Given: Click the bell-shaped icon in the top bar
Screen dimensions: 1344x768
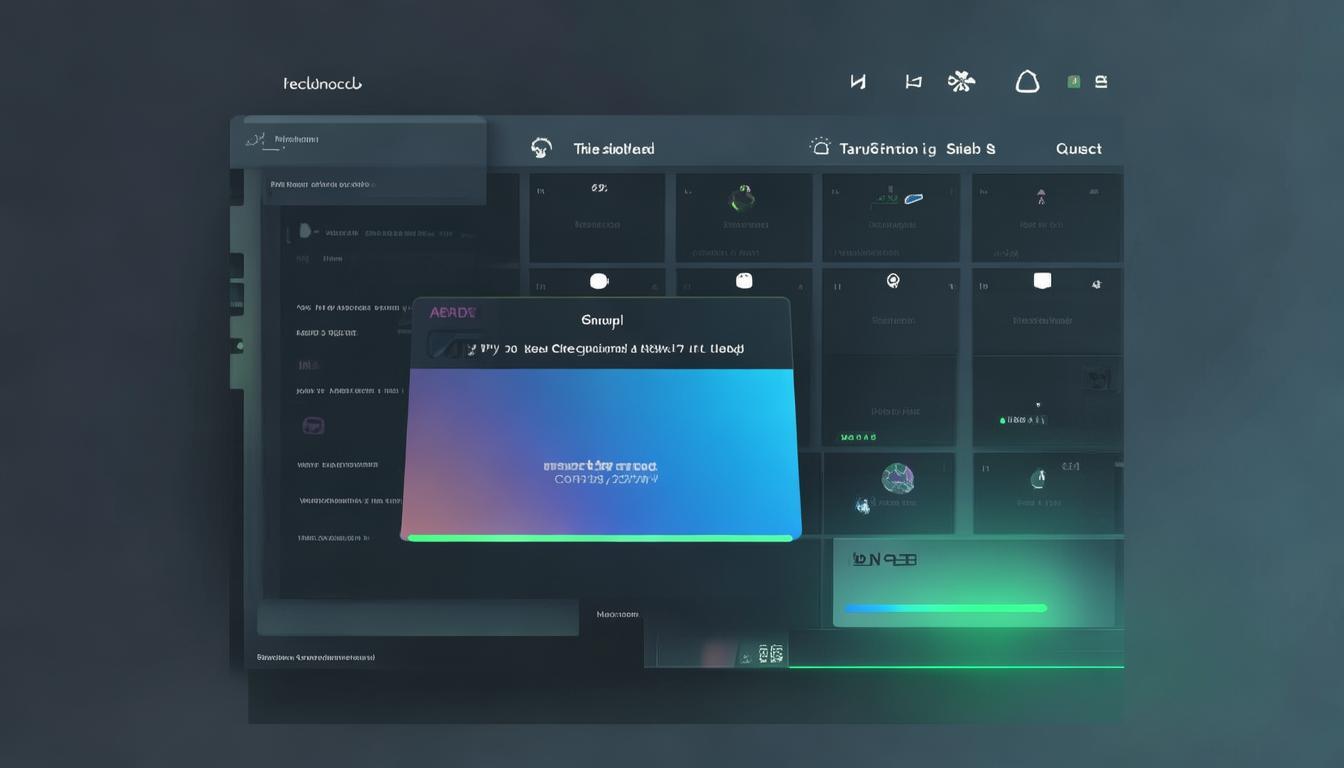Looking at the screenshot, I should pyautogui.click(x=1027, y=82).
